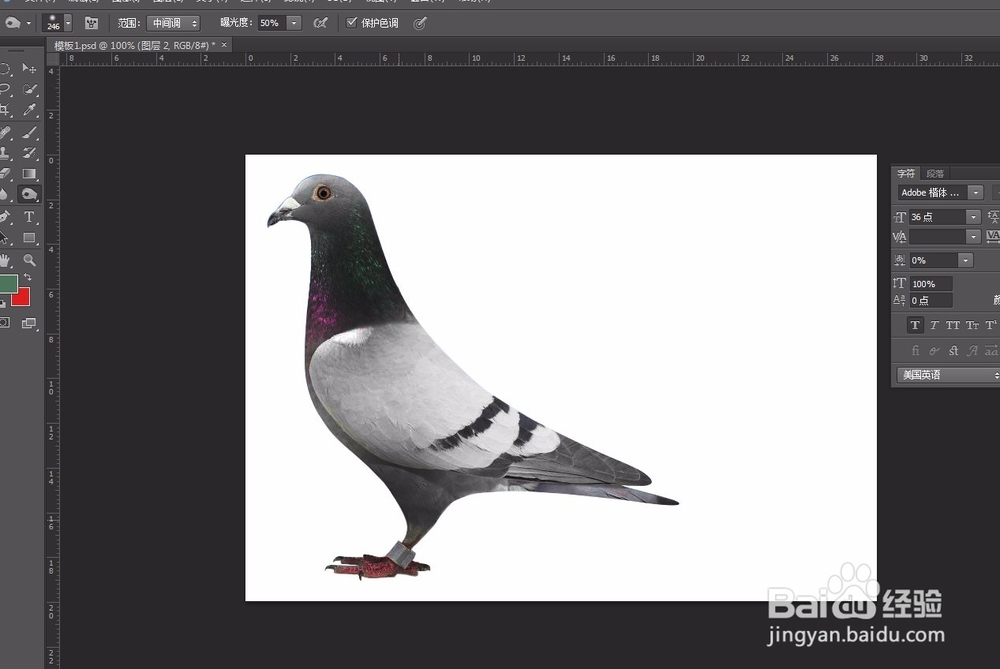Switch to the 段落 tab
Screen dimensions: 1000x669
tap(935, 173)
